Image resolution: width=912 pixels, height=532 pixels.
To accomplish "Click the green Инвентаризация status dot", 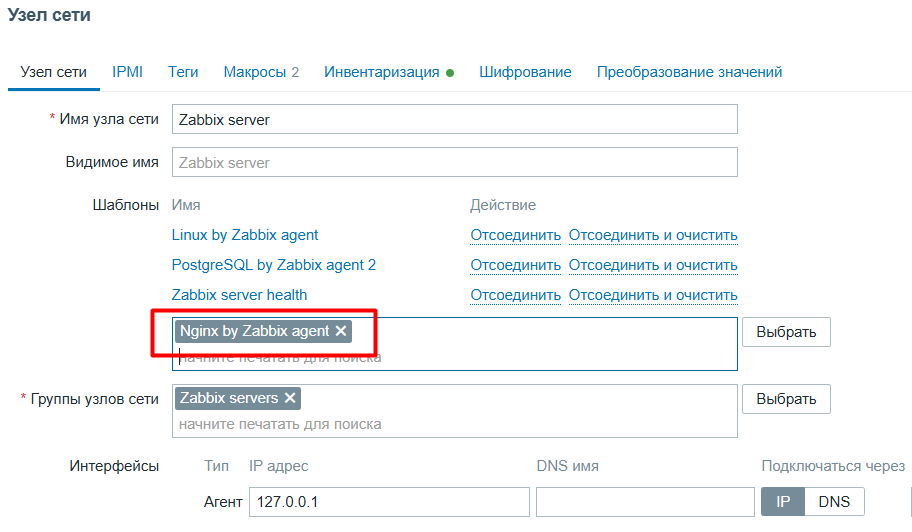I will pos(450,73).
